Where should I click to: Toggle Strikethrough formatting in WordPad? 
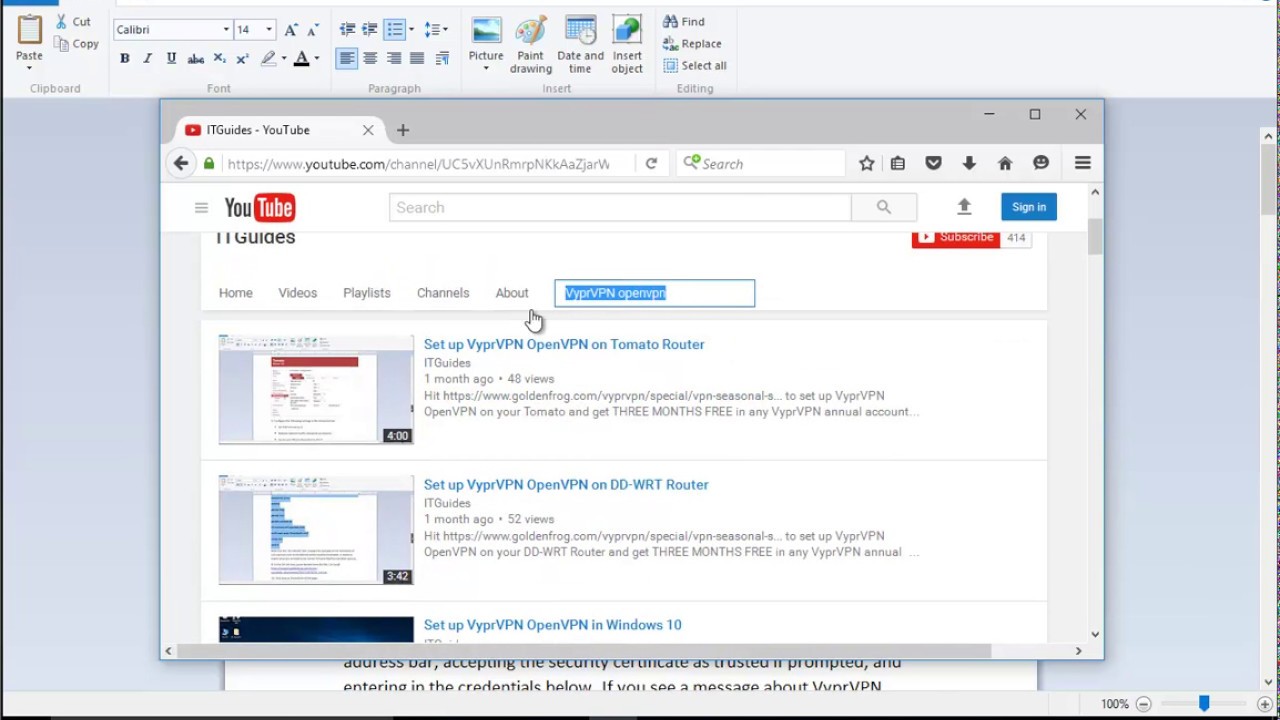point(196,59)
